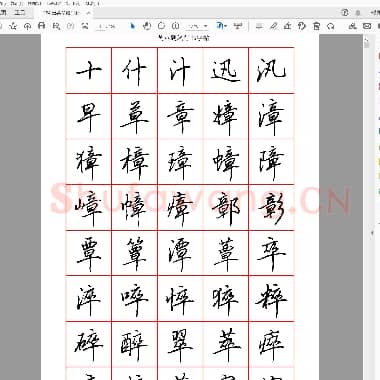Click the icon between sign and trash
This screenshot has height=380, width=380.
(302, 26)
